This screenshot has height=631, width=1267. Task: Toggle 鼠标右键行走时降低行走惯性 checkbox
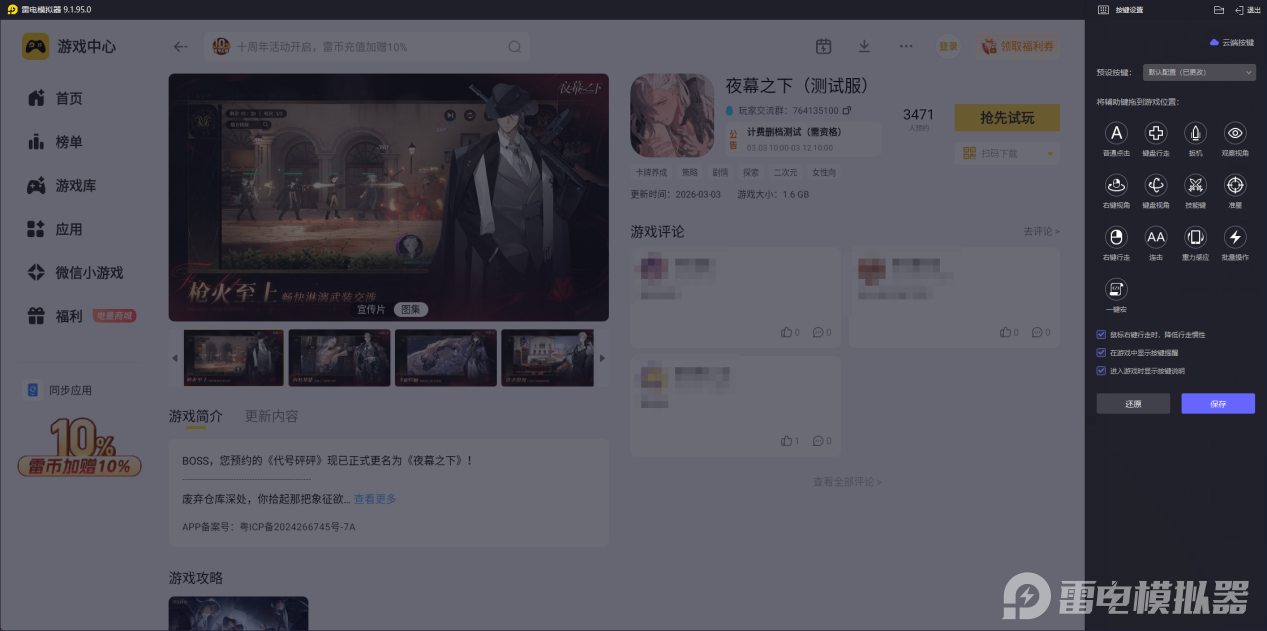pos(1101,334)
